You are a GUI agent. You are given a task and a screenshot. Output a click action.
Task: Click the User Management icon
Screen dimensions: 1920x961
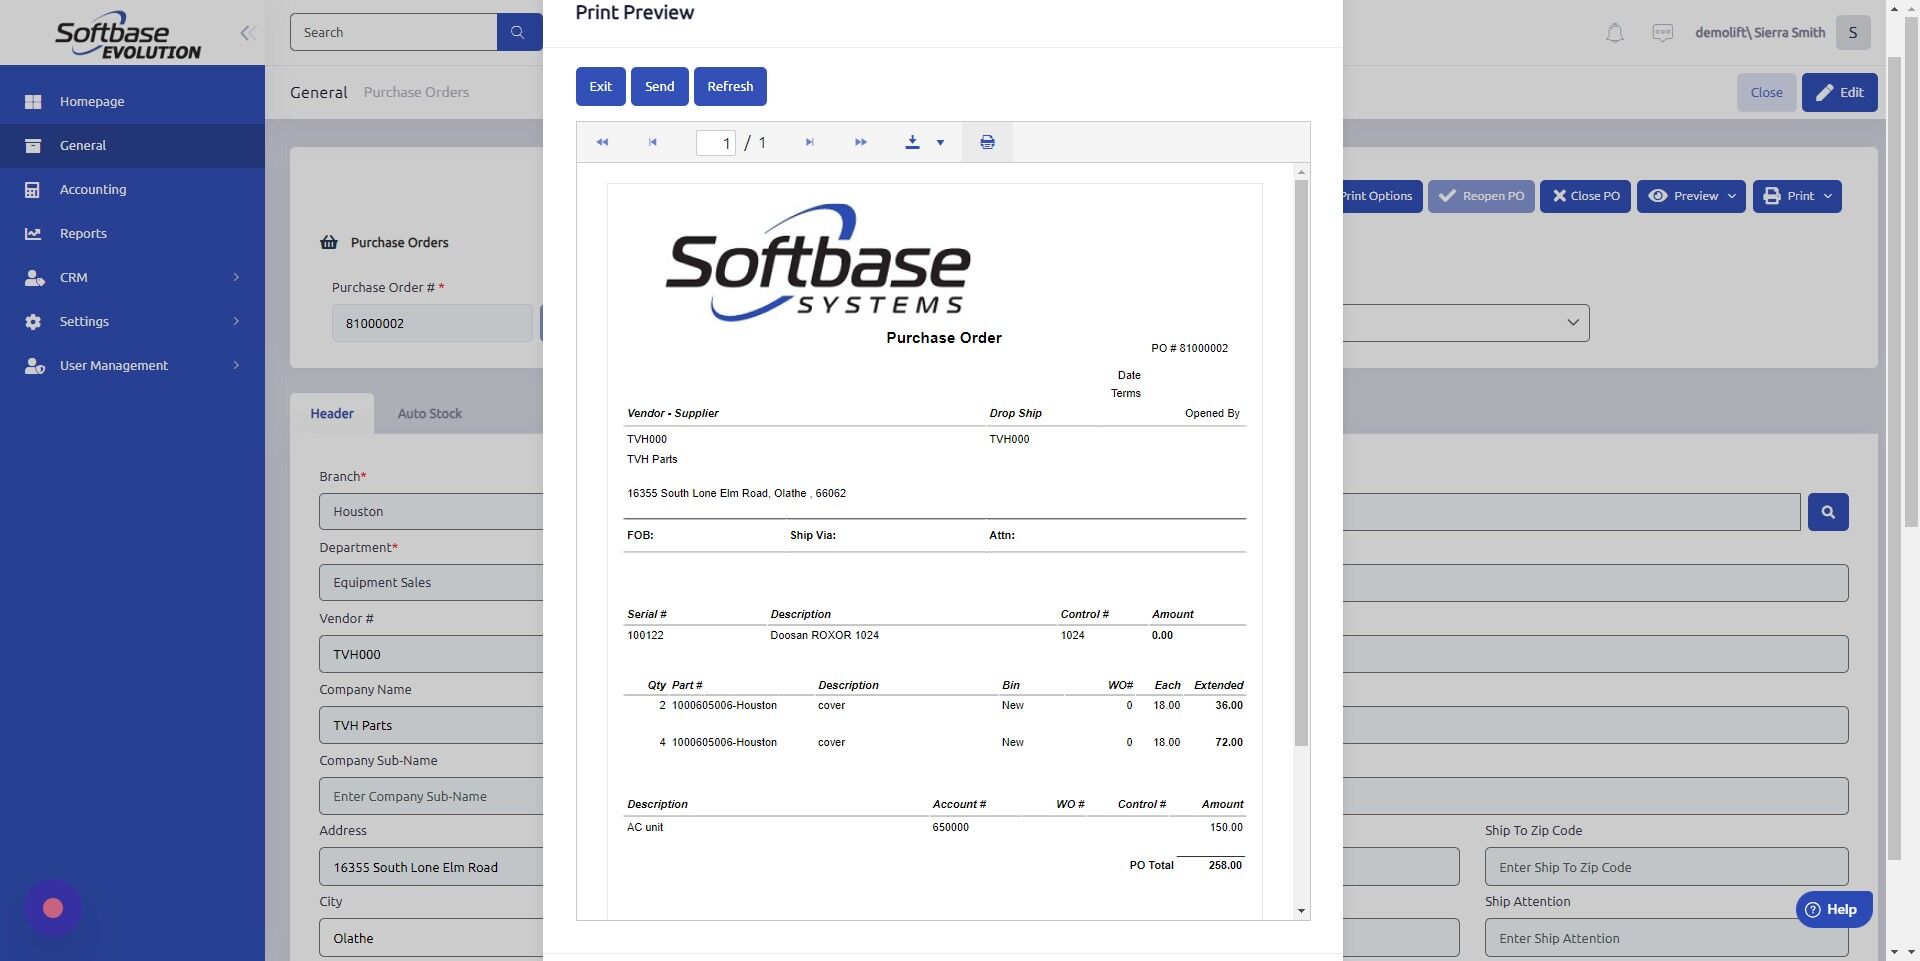coord(34,365)
